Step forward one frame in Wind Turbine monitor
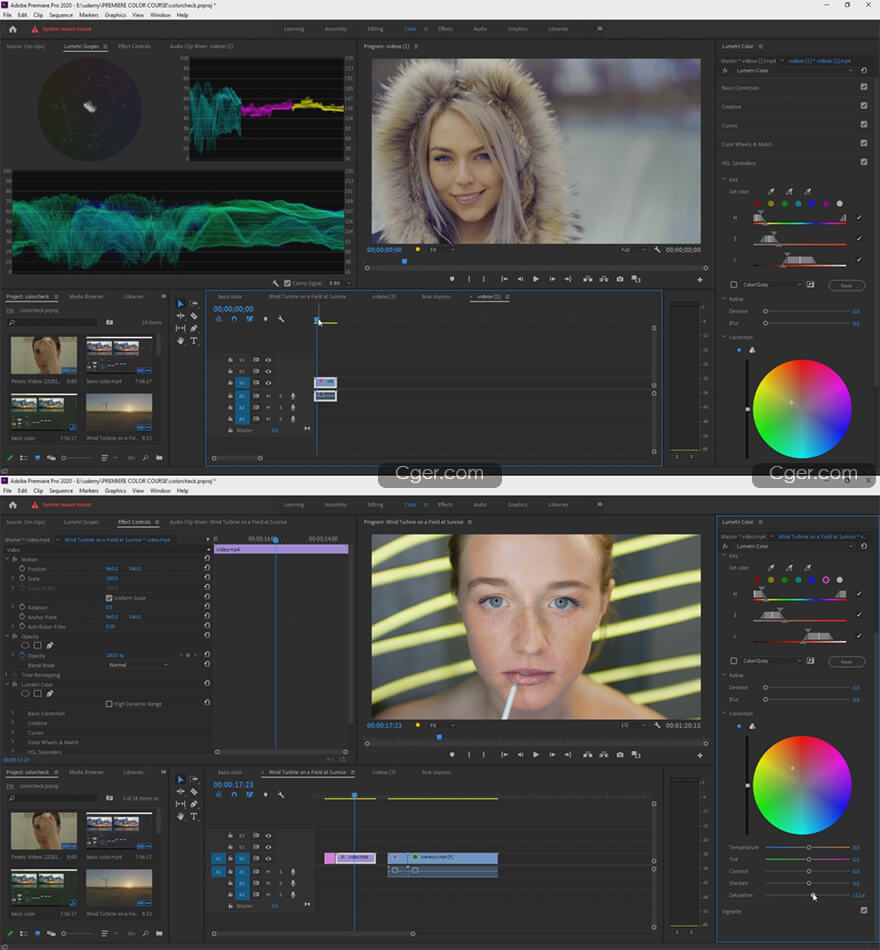 point(552,755)
